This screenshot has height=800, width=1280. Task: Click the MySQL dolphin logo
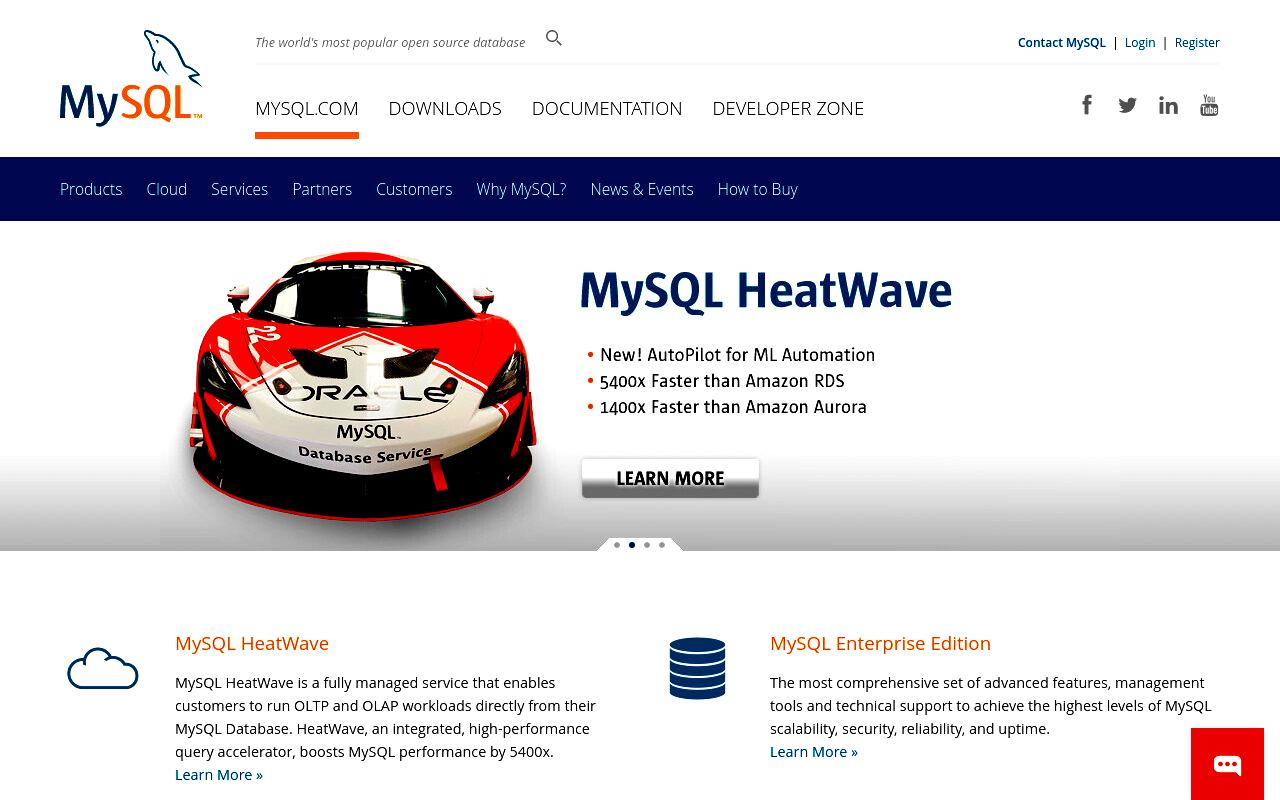pos(131,78)
